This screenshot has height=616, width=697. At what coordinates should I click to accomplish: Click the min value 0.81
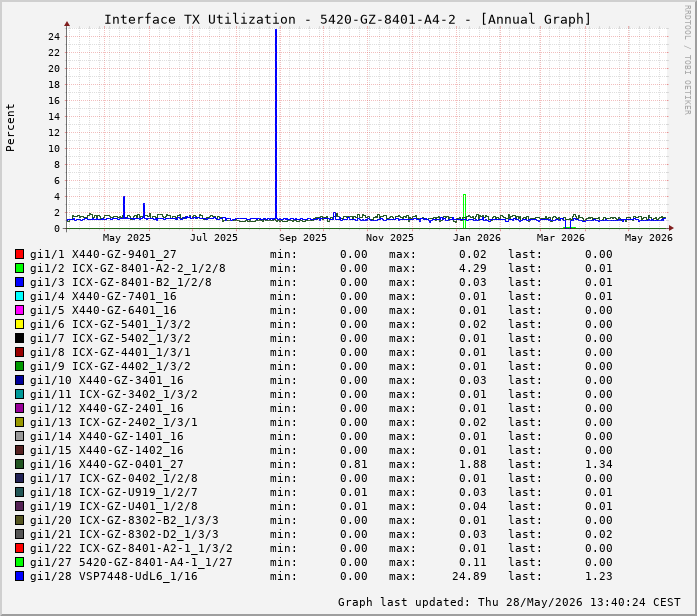coord(354,464)
